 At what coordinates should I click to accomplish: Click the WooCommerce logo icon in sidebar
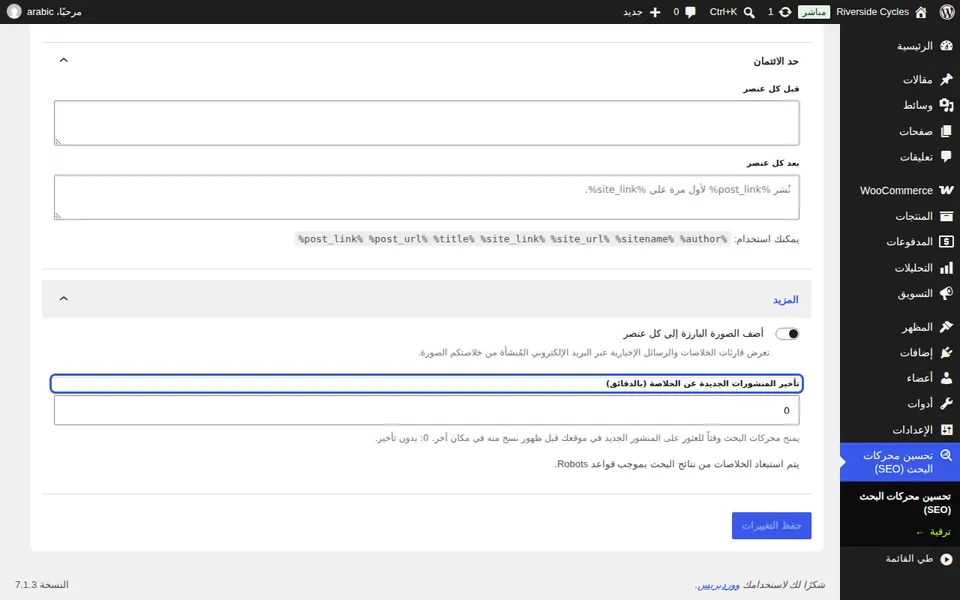(x=947, y=190)
